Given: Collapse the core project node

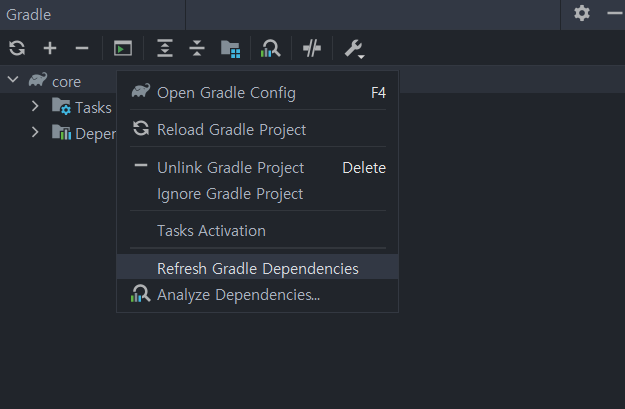Looking at the screenshot, I should pyautogui.click(x=13, y=79).
